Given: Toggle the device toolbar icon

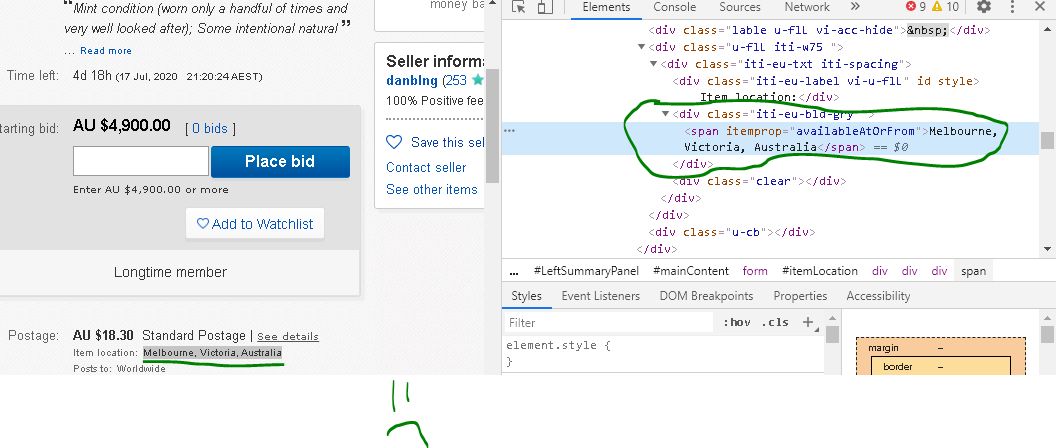Looking at the screenshot, I should 544,7.
